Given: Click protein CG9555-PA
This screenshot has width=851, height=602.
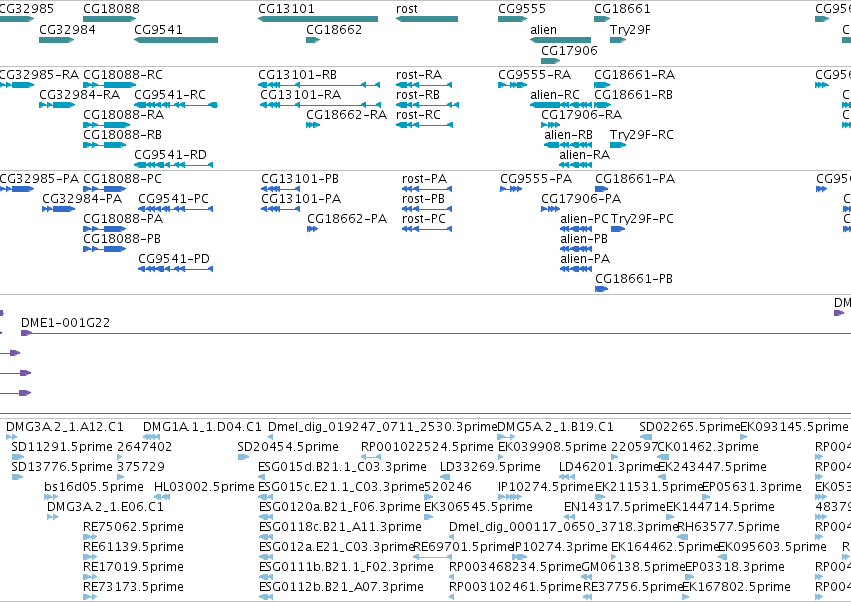Looking at the screenshot, I should [536, 179].
